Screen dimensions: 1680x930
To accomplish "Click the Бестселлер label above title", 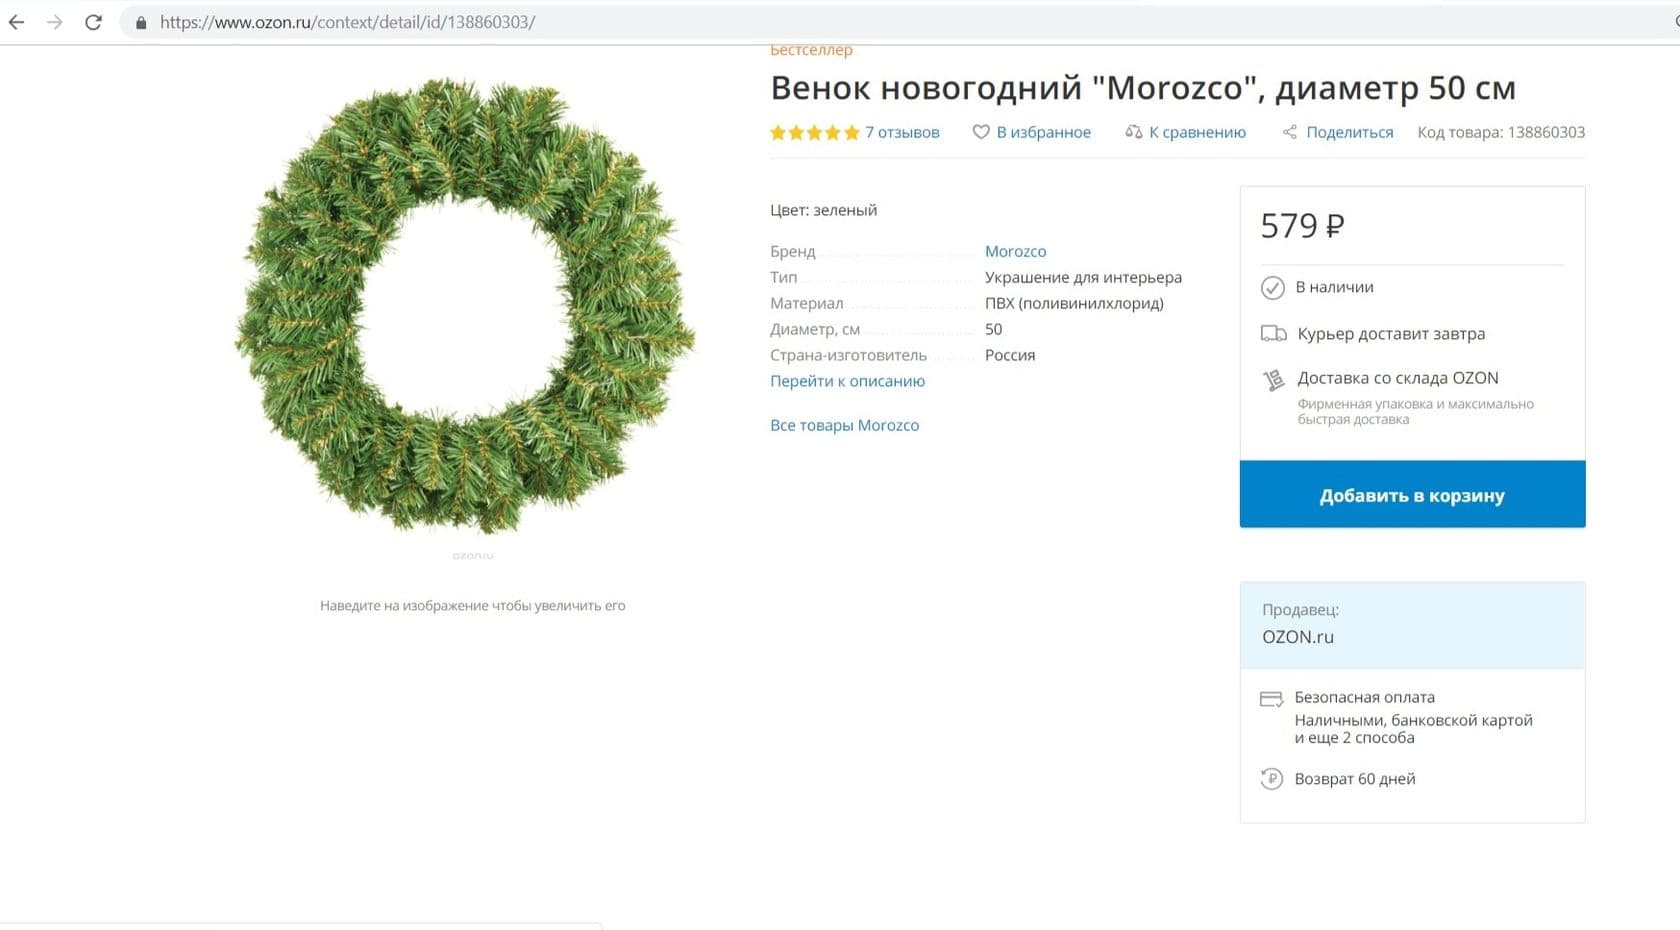I will click(811, 50).
